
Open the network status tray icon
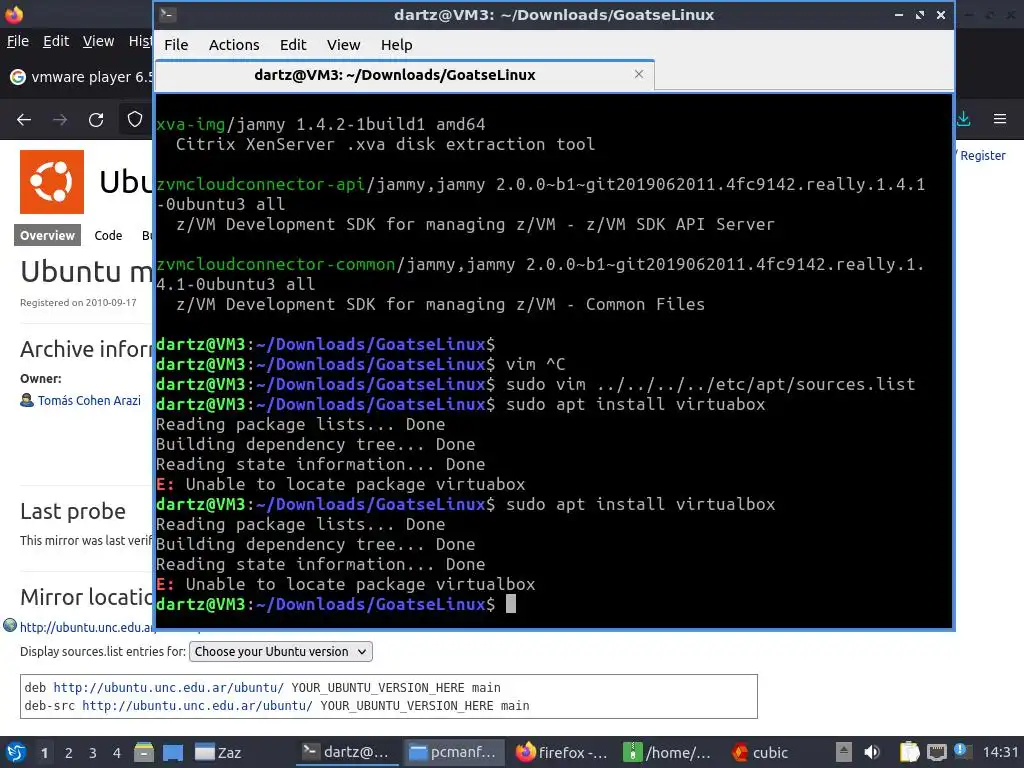pyautogui.click(x=936, y=752)
